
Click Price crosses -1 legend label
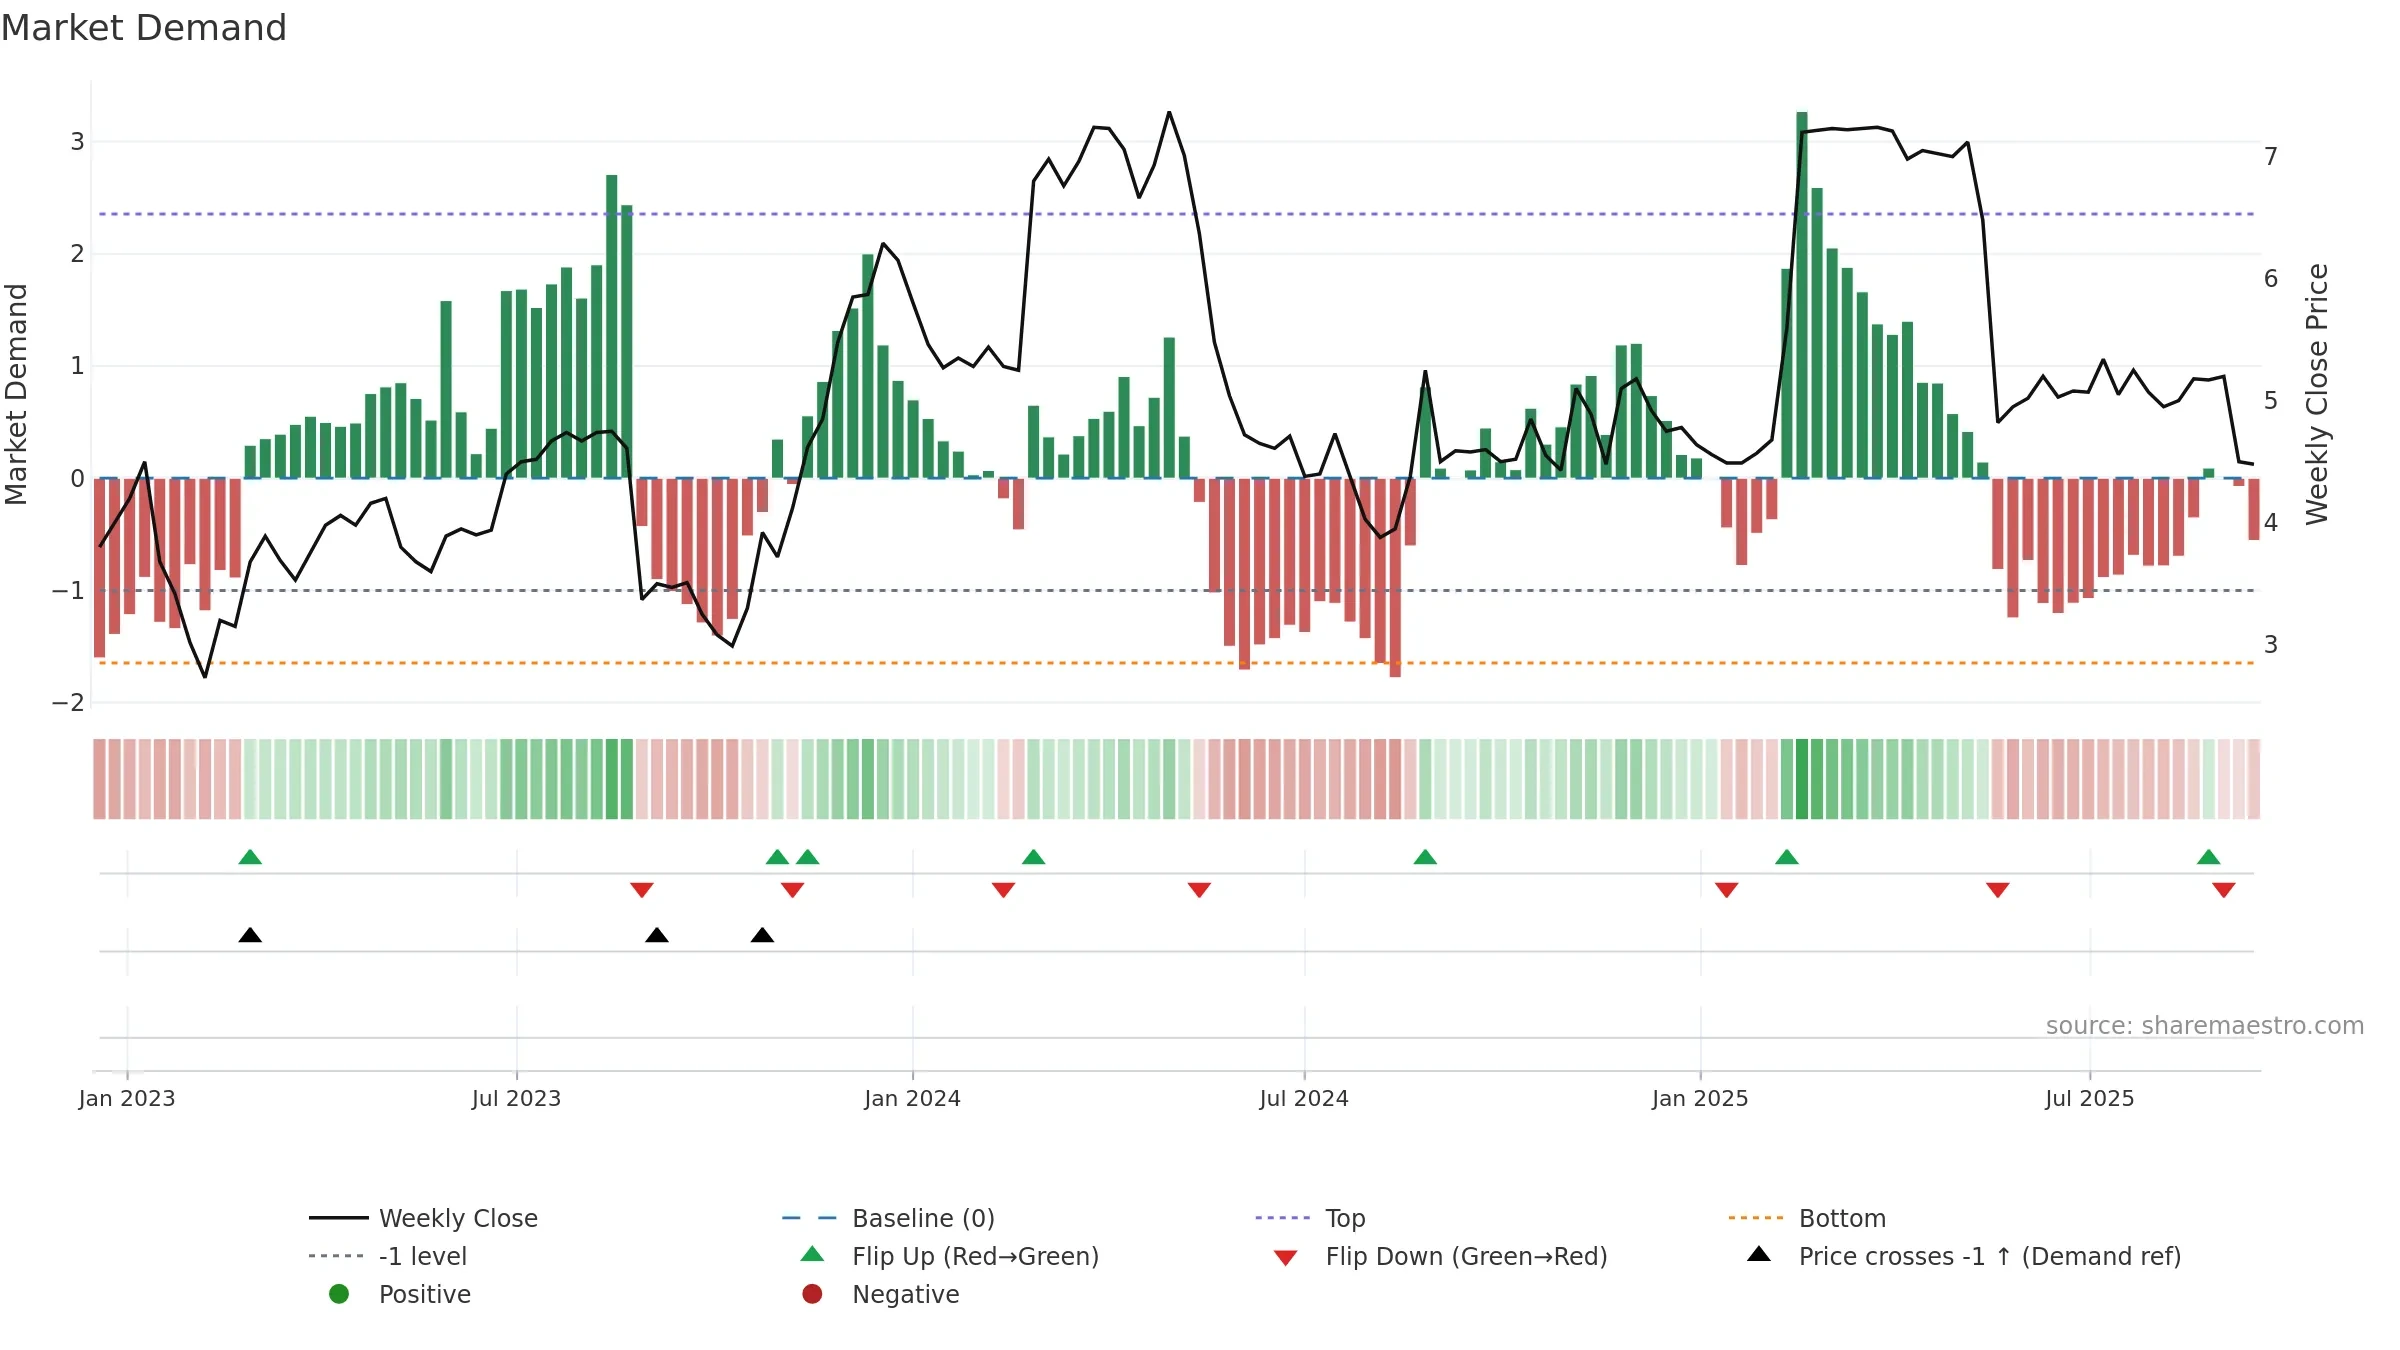click(1990, 1256)
